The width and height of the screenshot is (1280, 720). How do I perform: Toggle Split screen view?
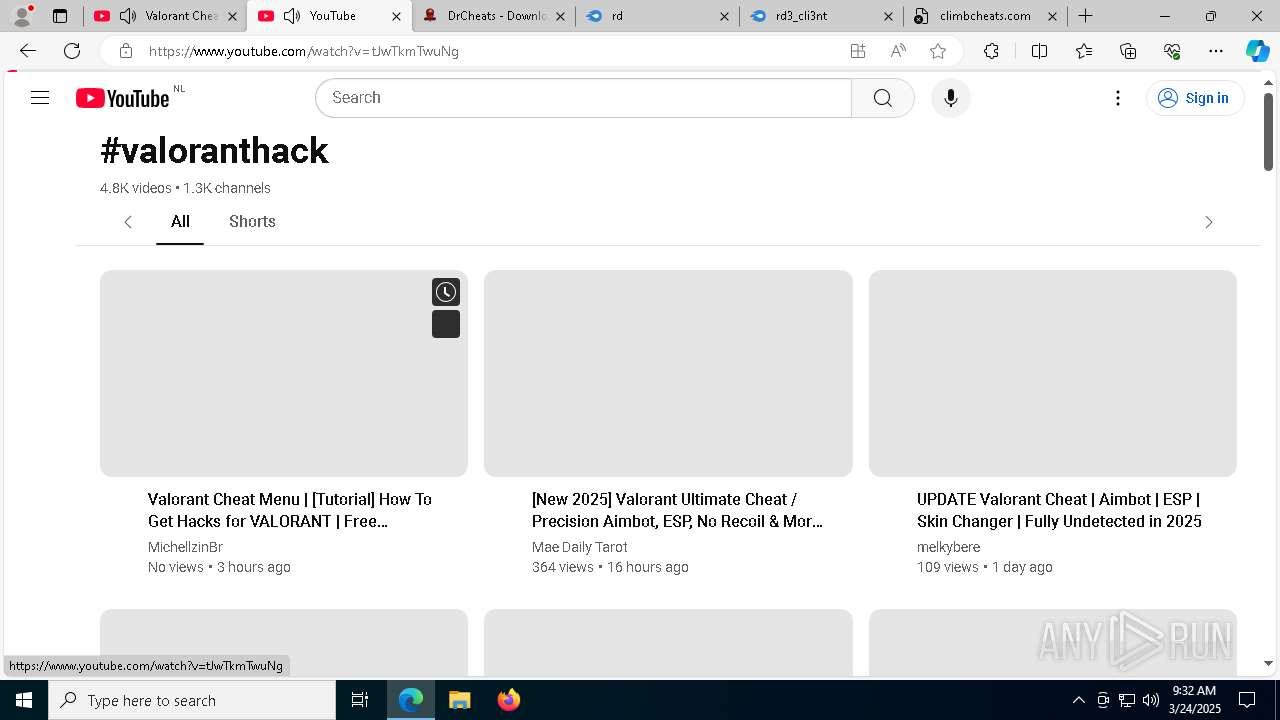coord(1039,51)
